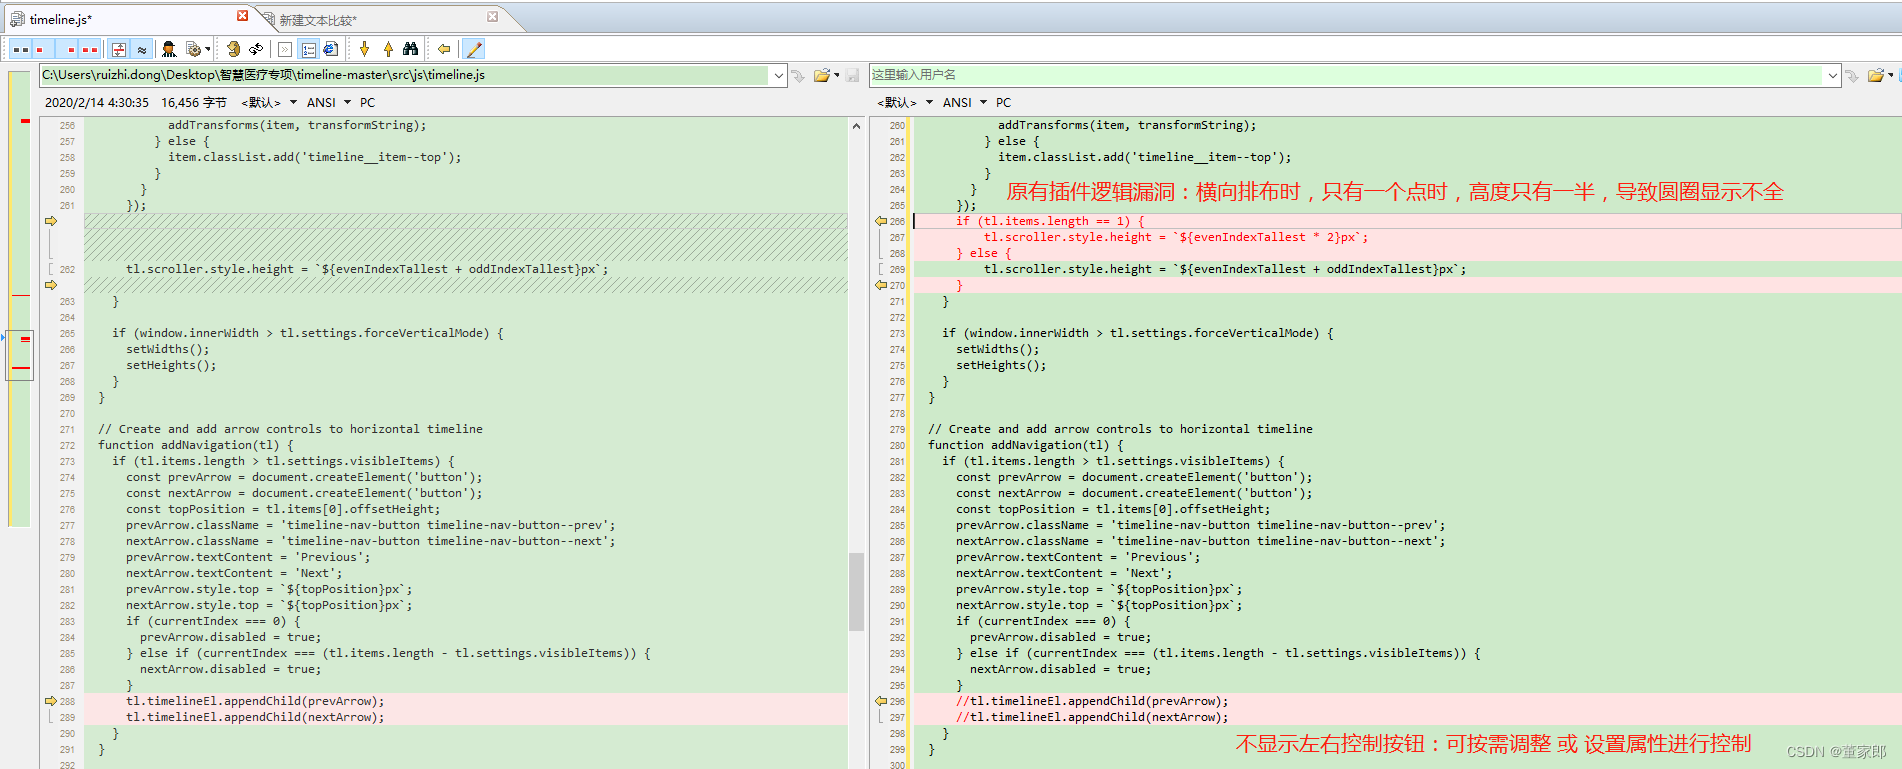Click the left pane scrollbar up arrow

tap(856, 126)
